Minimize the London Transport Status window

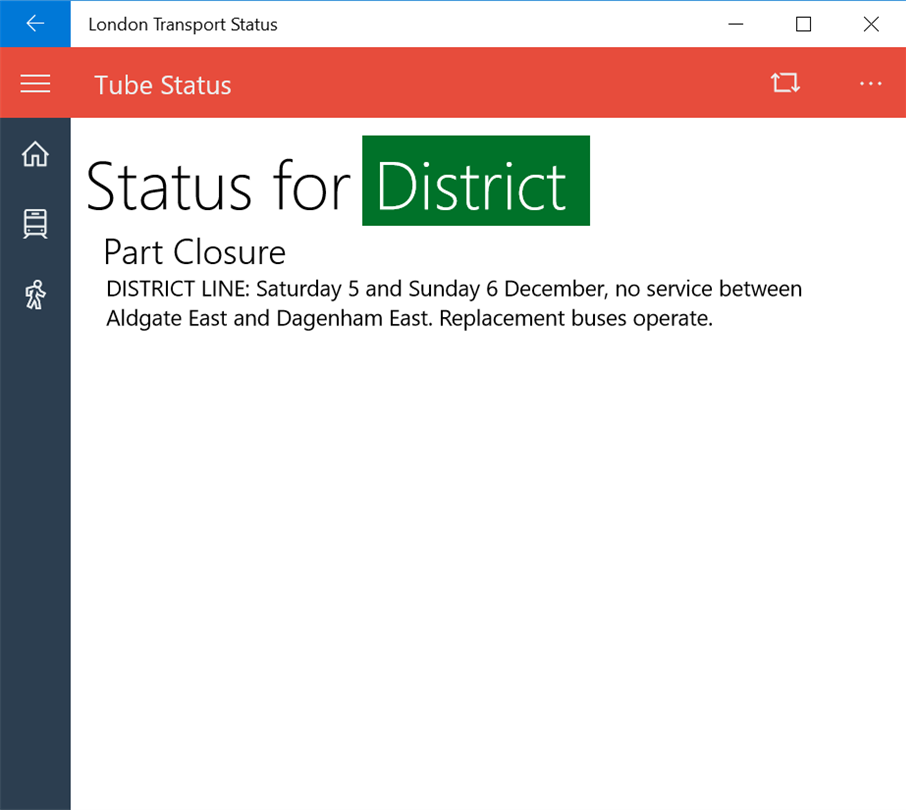click(x=736, y=24)
